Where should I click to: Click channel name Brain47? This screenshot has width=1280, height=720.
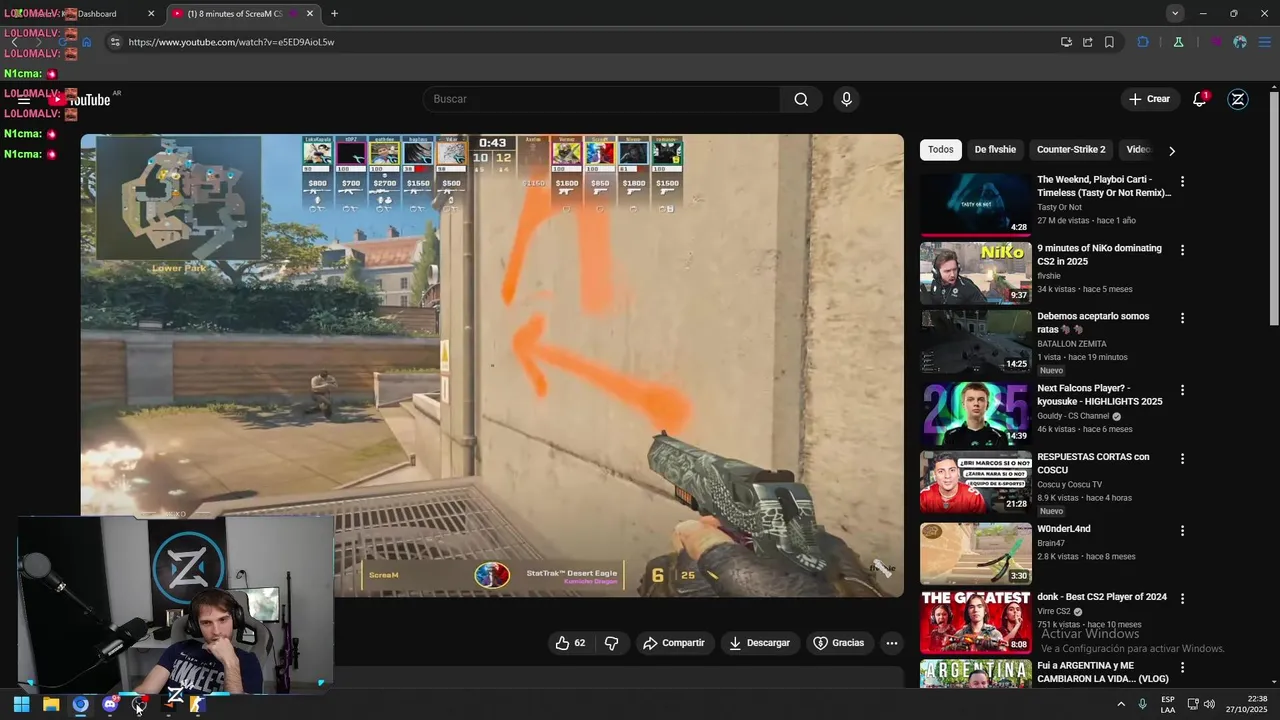coord(1050,543)
